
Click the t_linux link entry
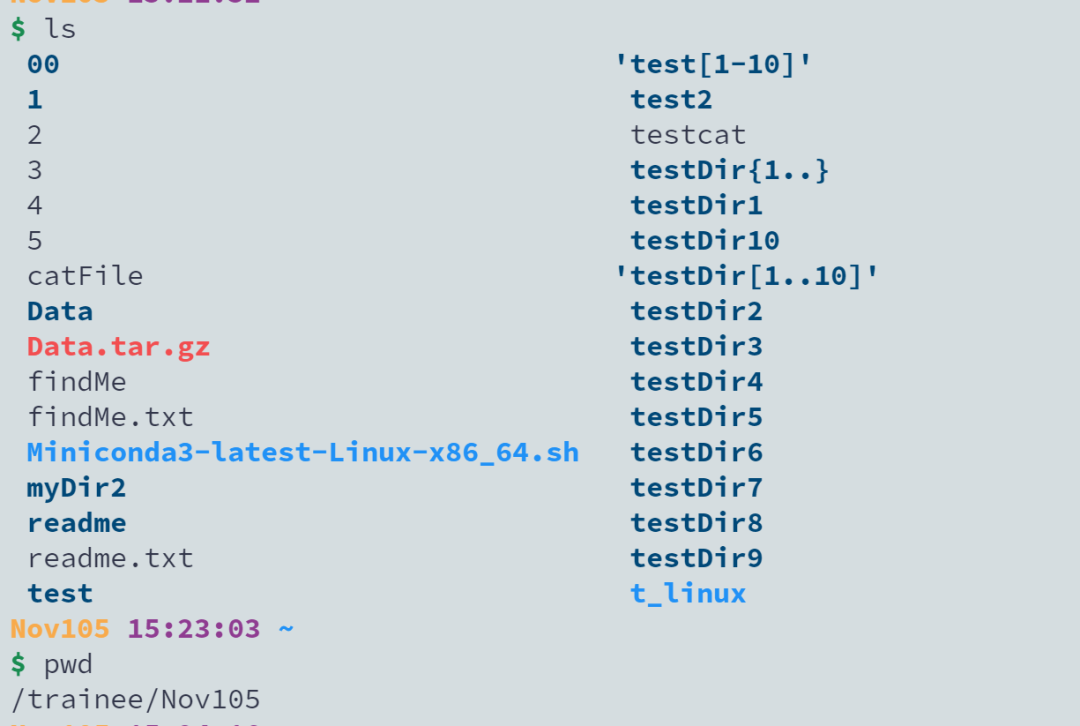tap(688, 594)
